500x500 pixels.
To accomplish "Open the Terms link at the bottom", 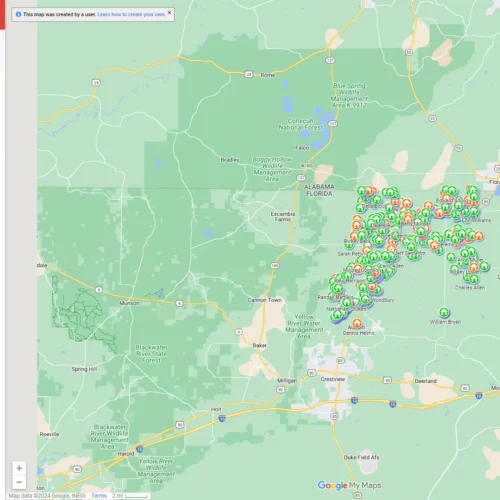I will 99,496.
